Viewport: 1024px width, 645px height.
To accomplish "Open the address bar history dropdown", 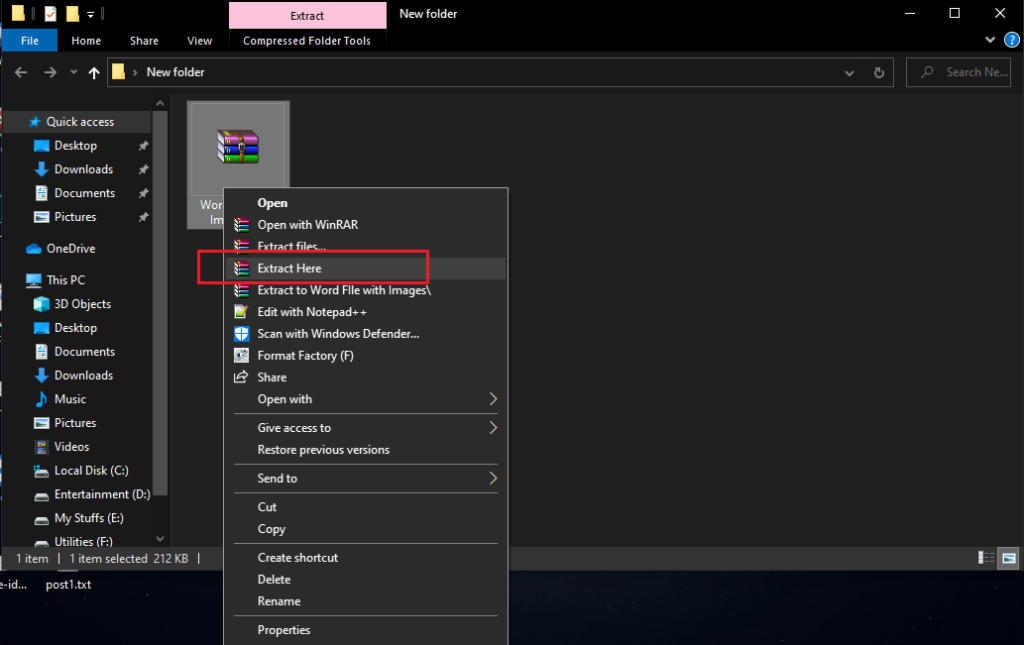I will pos(849,72).
